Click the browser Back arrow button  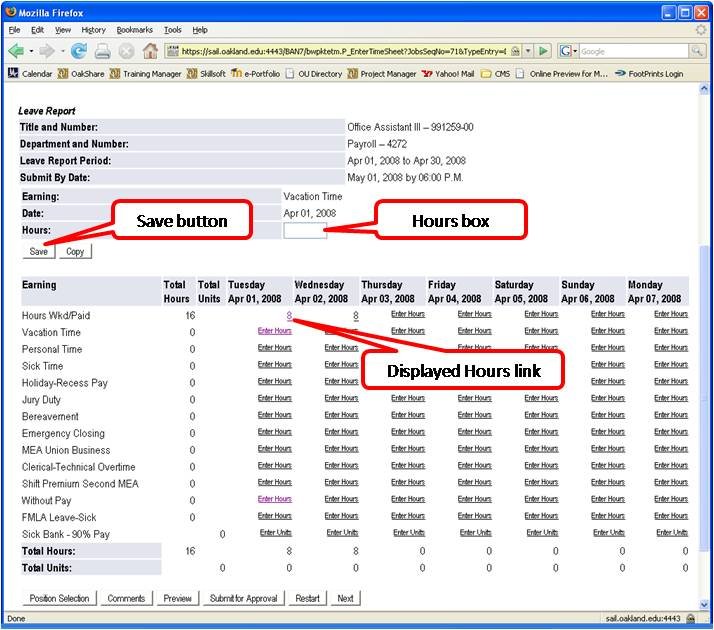coord(17,50)
